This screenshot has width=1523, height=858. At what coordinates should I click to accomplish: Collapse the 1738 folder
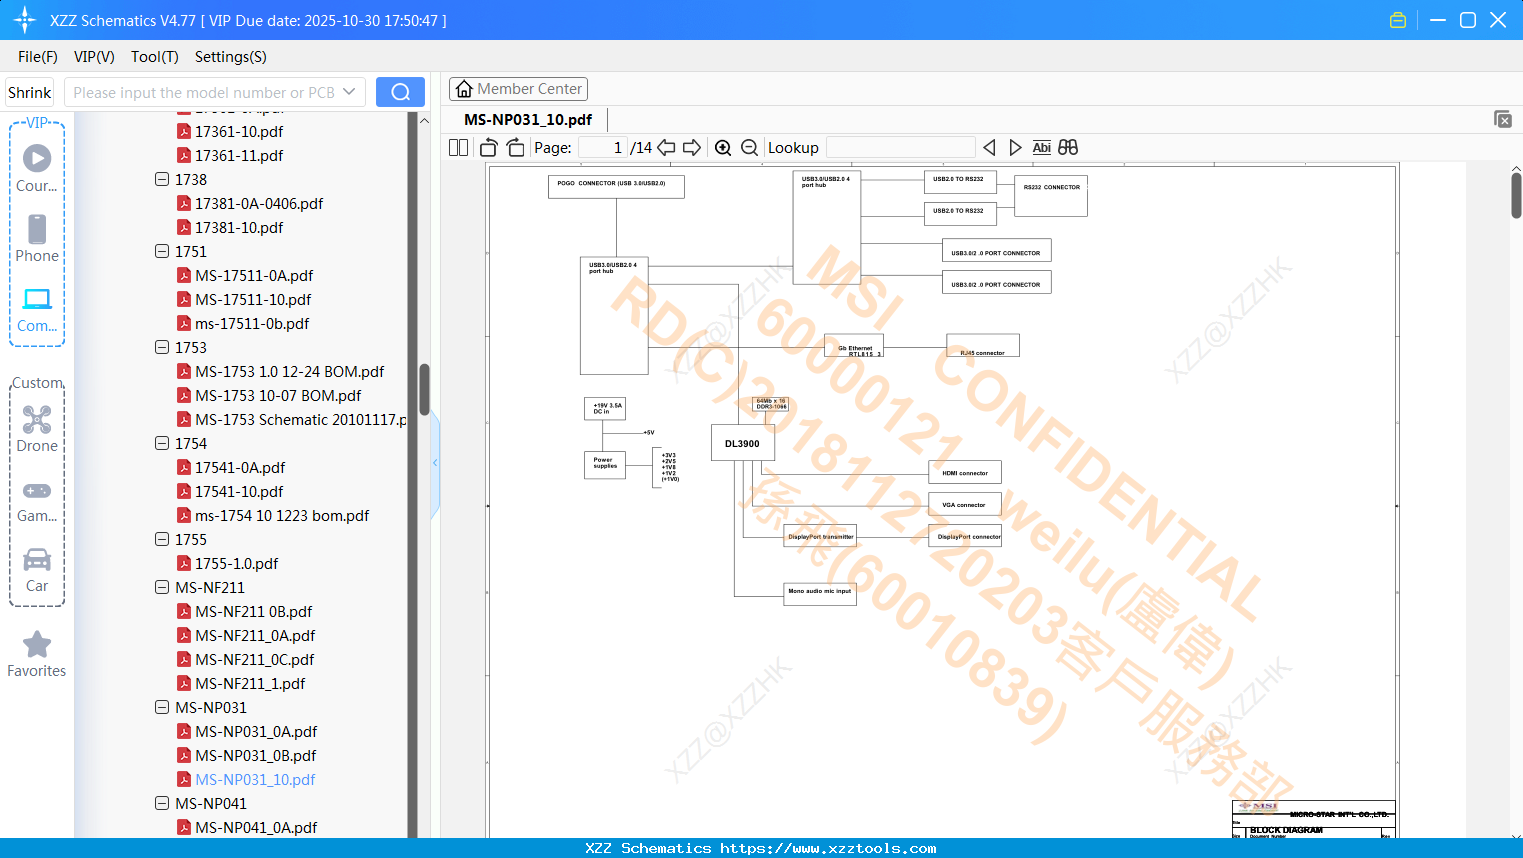tap(162, 179)
